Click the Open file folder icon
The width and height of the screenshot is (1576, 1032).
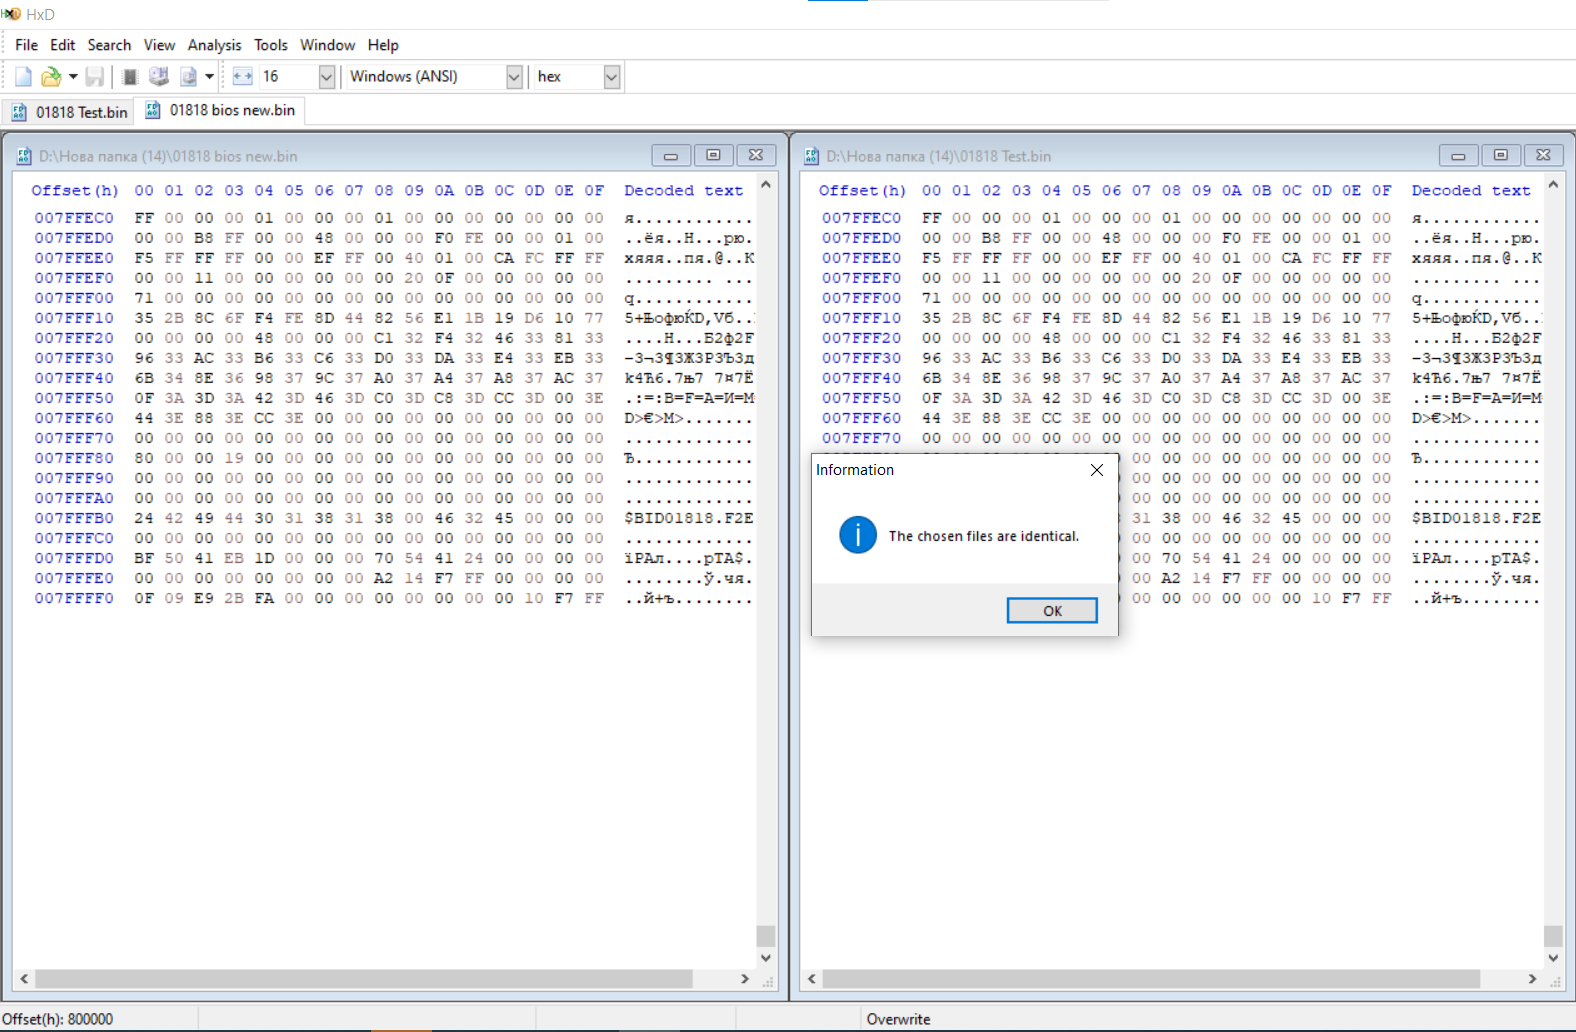tap(50, 77)
